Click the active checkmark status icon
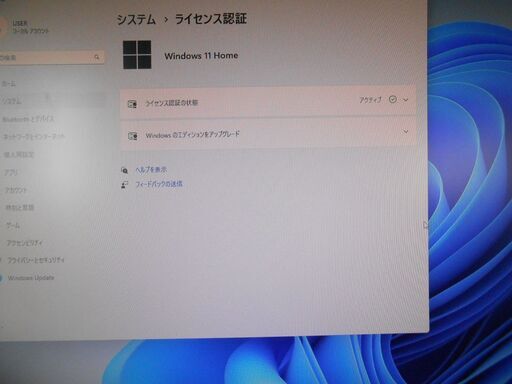The width and height of the screenshot is (512, 384). [x=393, y=99]
